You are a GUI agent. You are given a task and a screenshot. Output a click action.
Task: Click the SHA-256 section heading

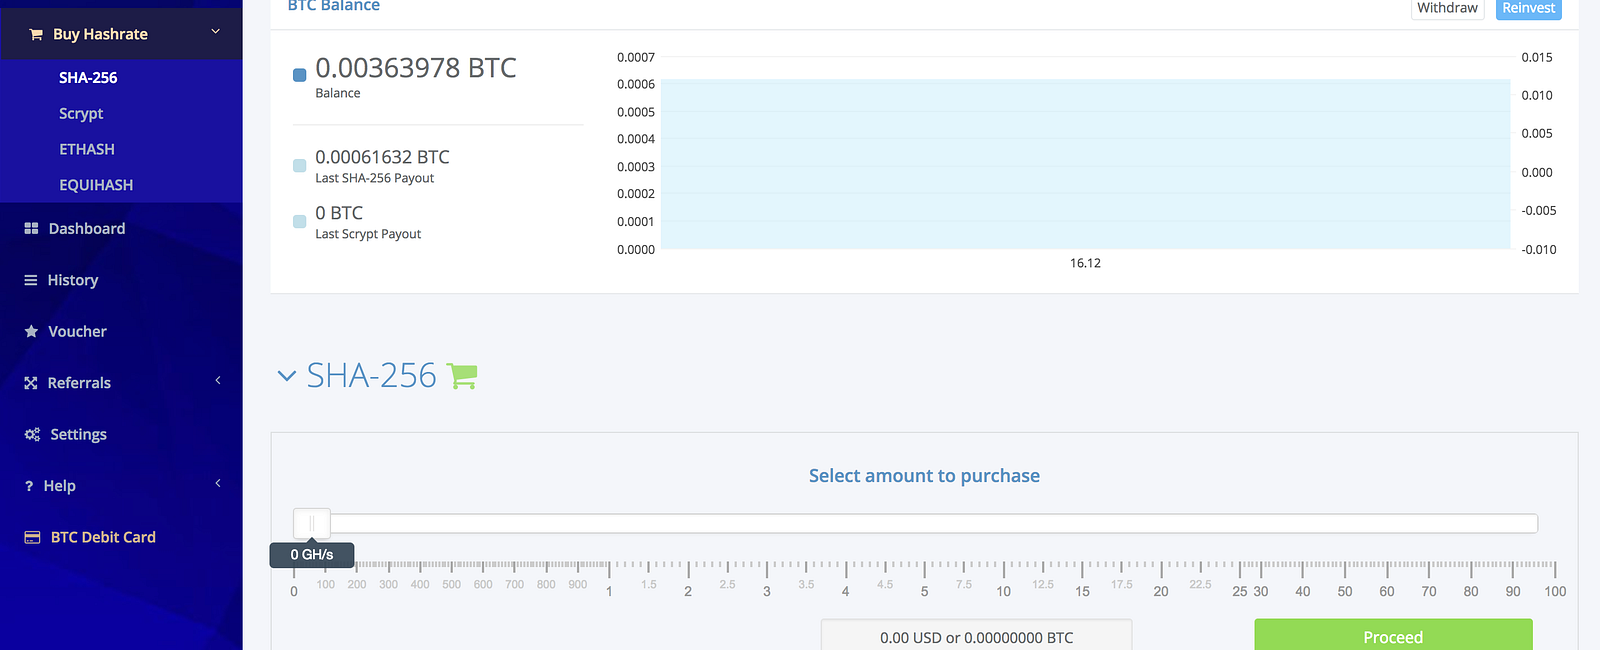coord(372,376)
